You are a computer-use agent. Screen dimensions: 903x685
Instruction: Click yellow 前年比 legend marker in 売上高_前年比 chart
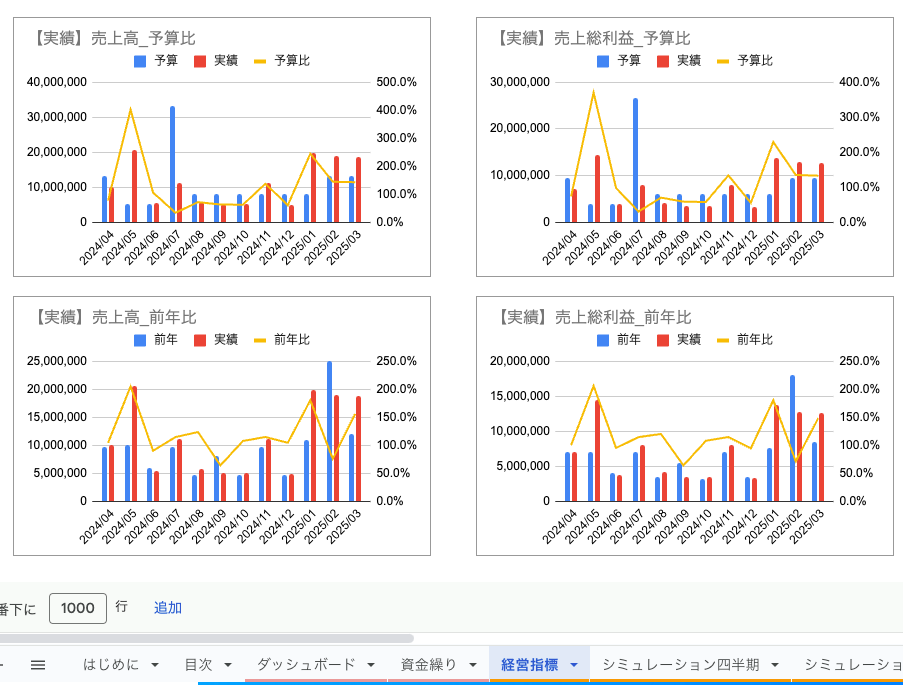point(260,340)
